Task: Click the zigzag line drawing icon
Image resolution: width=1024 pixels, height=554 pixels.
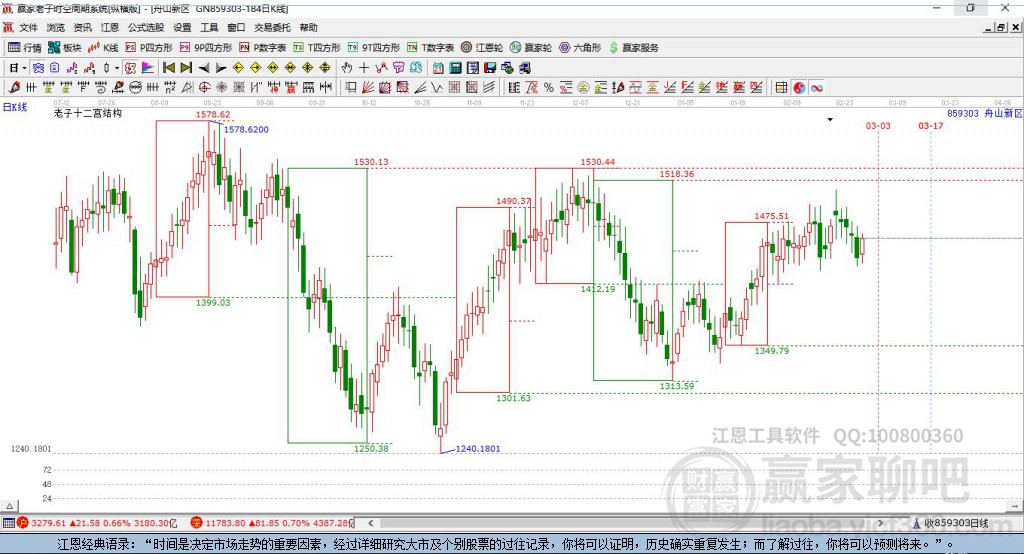Action: pyautogui.click(x=437, y=88)
